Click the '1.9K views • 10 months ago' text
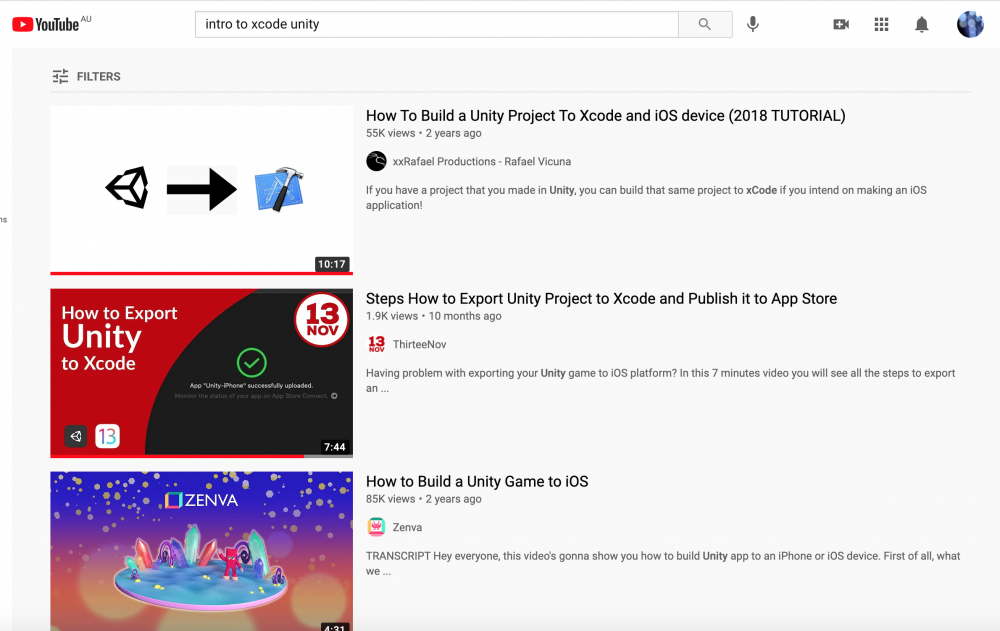 tap(434, 316)
